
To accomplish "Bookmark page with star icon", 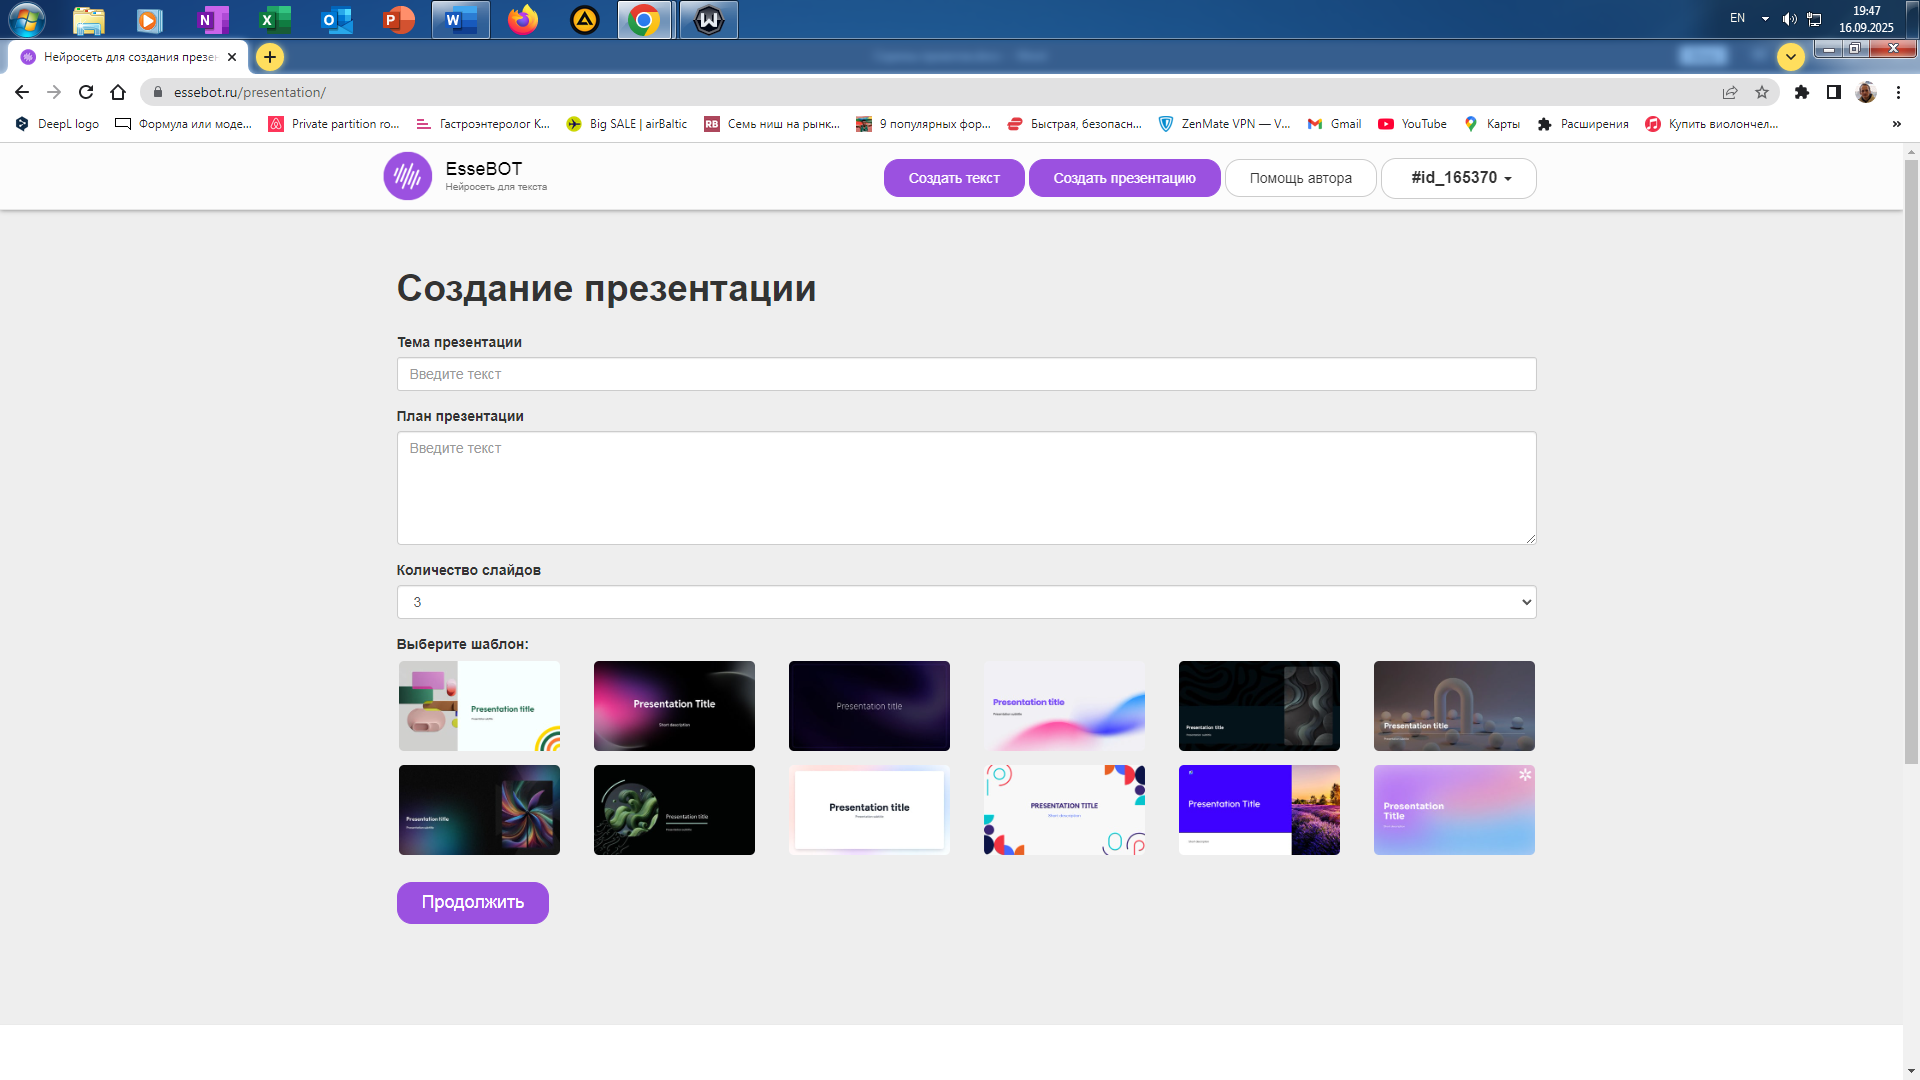I will [1762, 92].
